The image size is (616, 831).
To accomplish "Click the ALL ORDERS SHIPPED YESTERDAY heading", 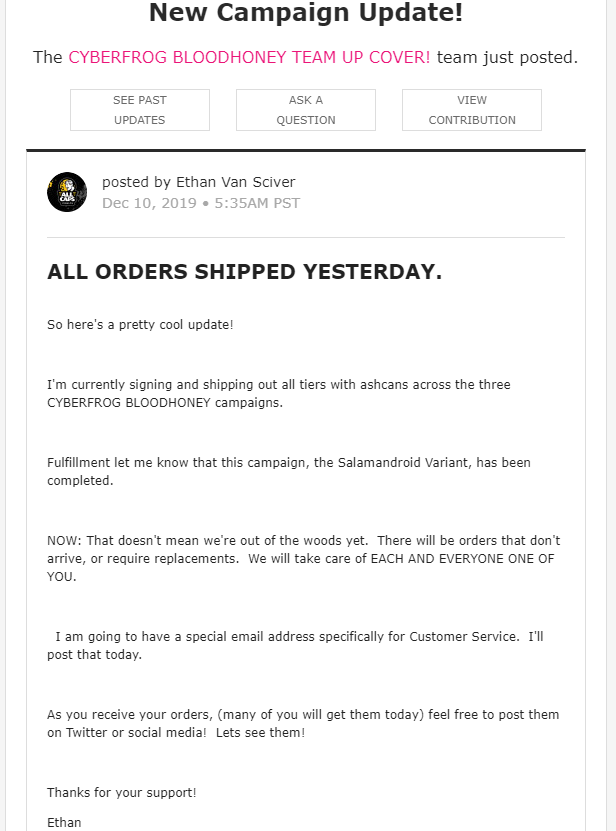I will pyautogui.click(x=244, y=272).
